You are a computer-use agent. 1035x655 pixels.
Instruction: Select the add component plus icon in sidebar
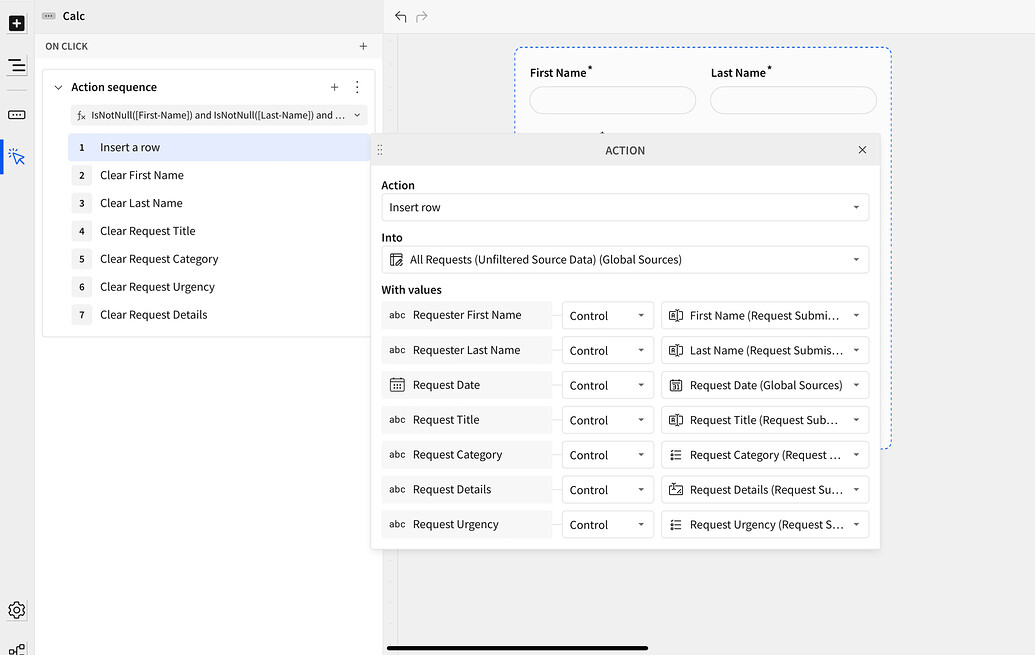point(16,23)
